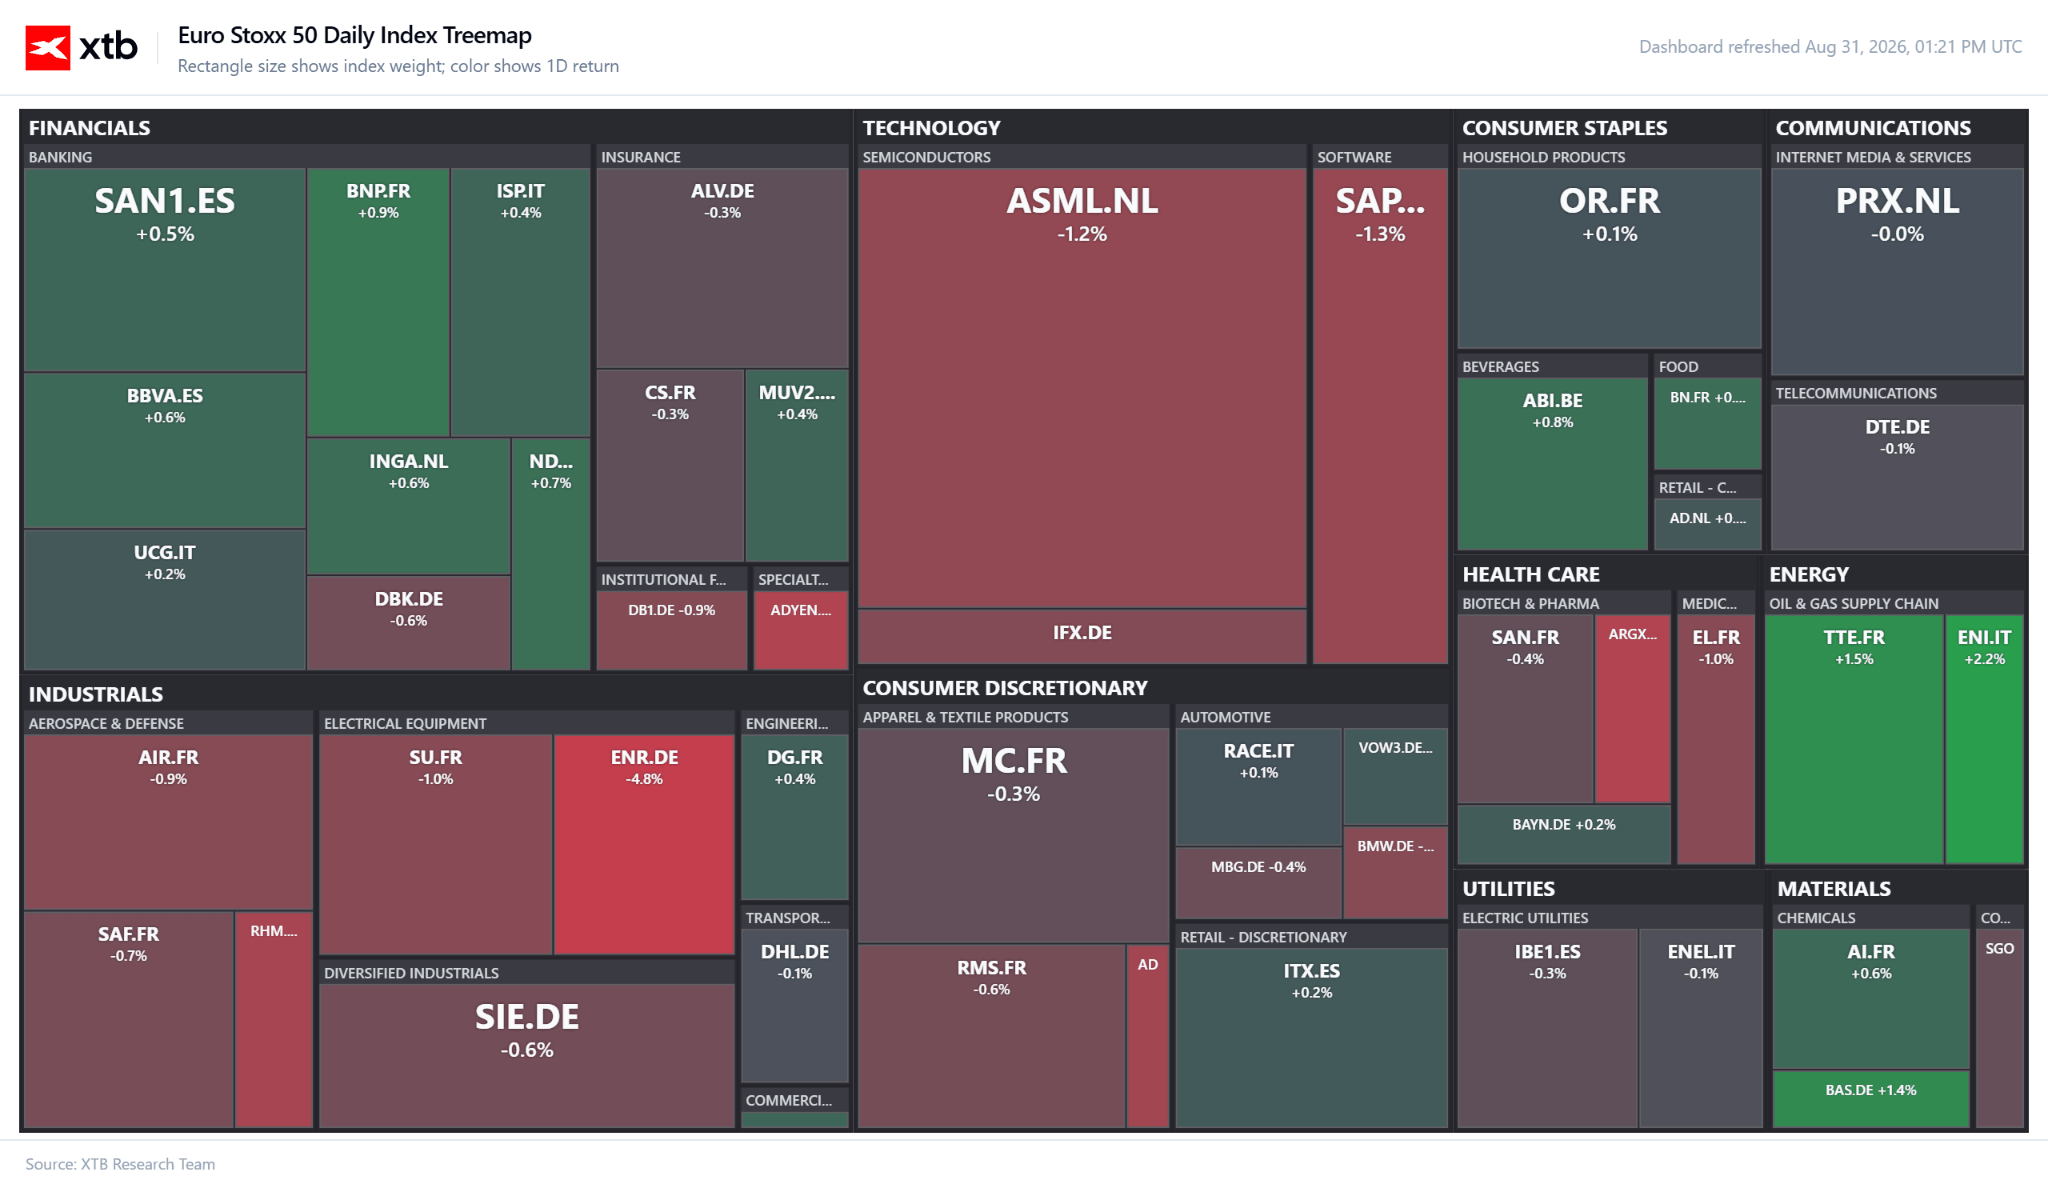This screenshot has width=2048, height=1184.
Task: Open the PRX.NL internet media tile
Action: pyautogui.click(x=1897, y=272)
